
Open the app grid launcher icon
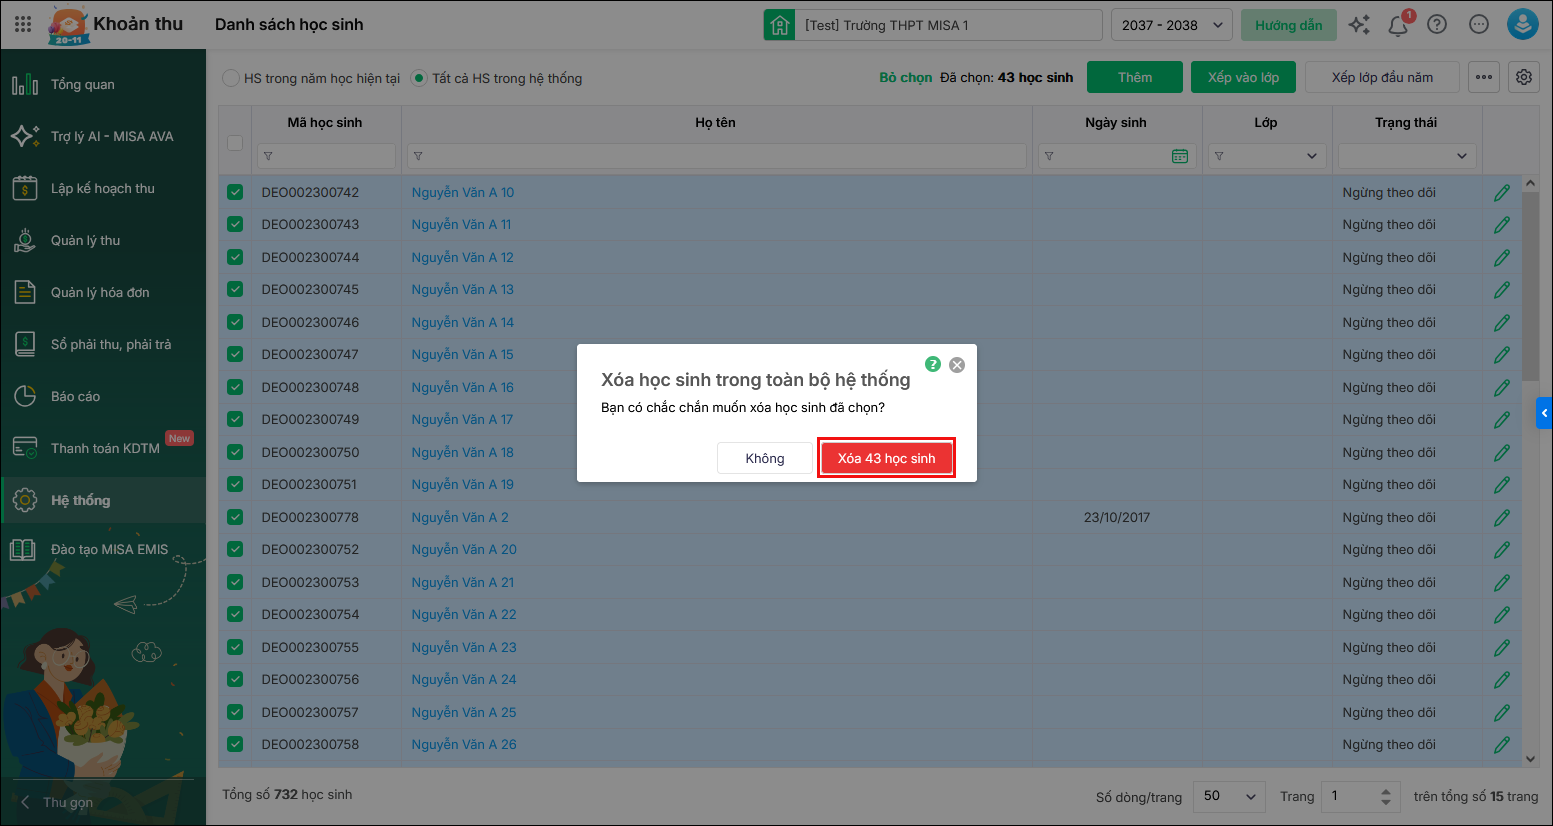point(23,25)
